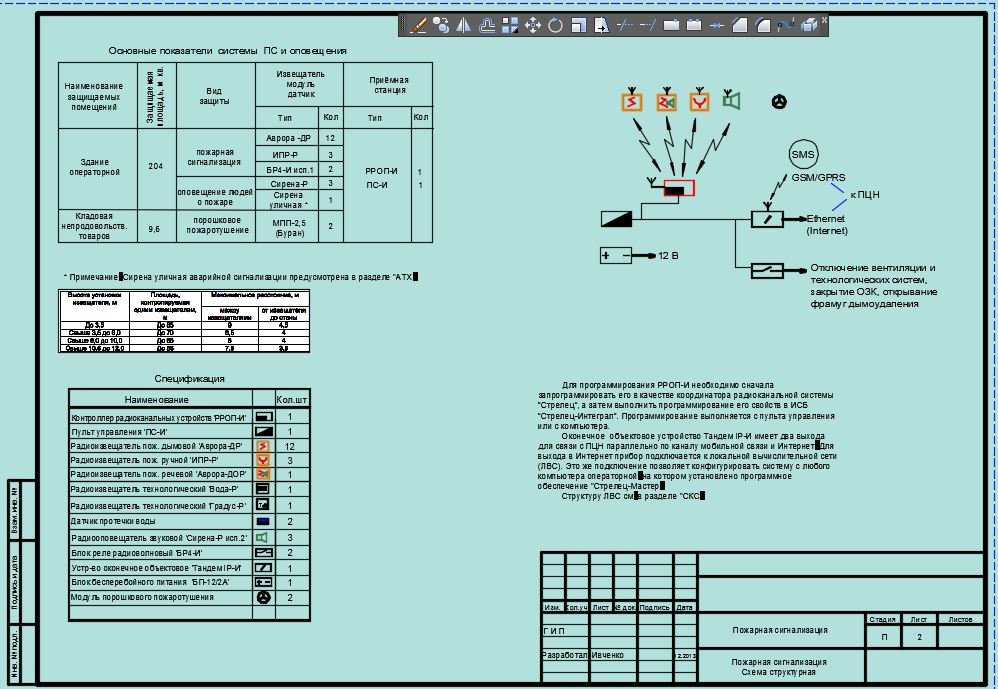Activate the Copy objects tool
The width and height of the screenshot is (998, 689).
point(441,26)
